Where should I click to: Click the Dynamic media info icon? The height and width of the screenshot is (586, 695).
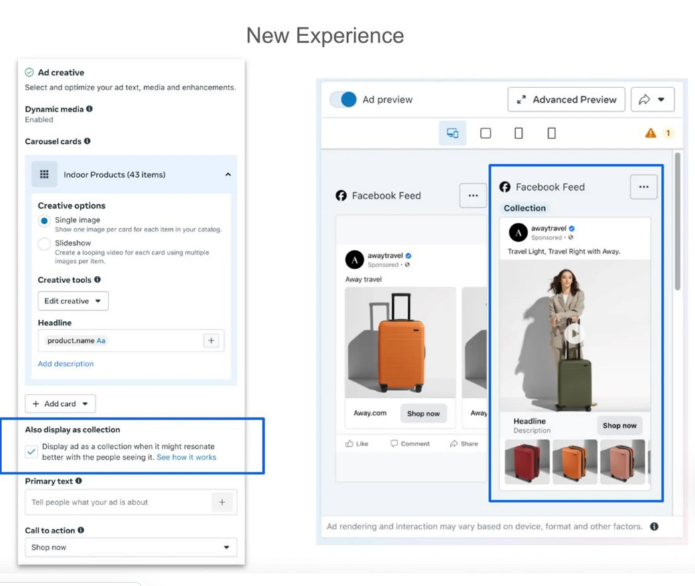point(90,109)
